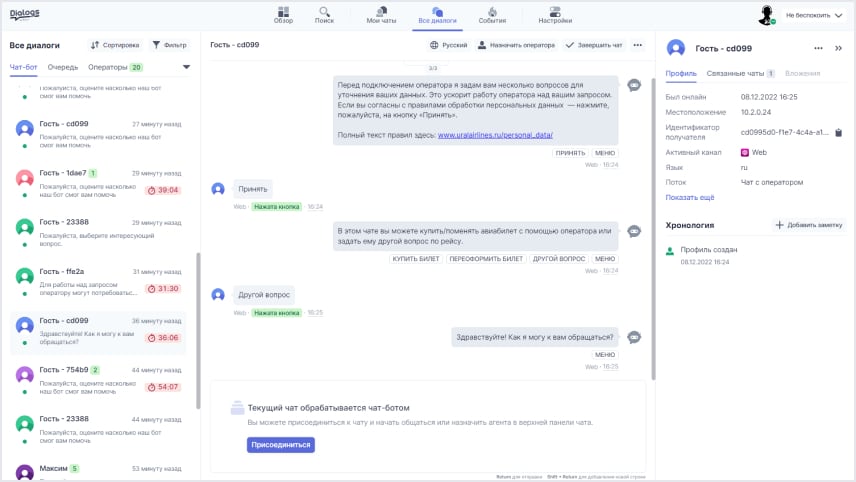Click the 39:04 timer badge
The image size is (856, 482).
tap(163, 190)
